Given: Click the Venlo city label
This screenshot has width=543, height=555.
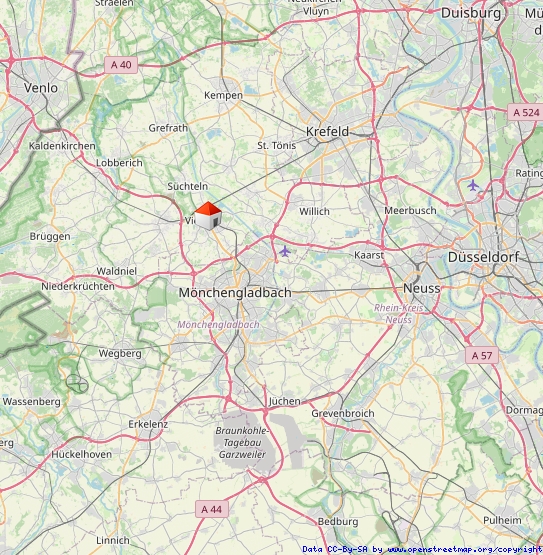Looking at the screenshot, I should (x=41, y=88).
